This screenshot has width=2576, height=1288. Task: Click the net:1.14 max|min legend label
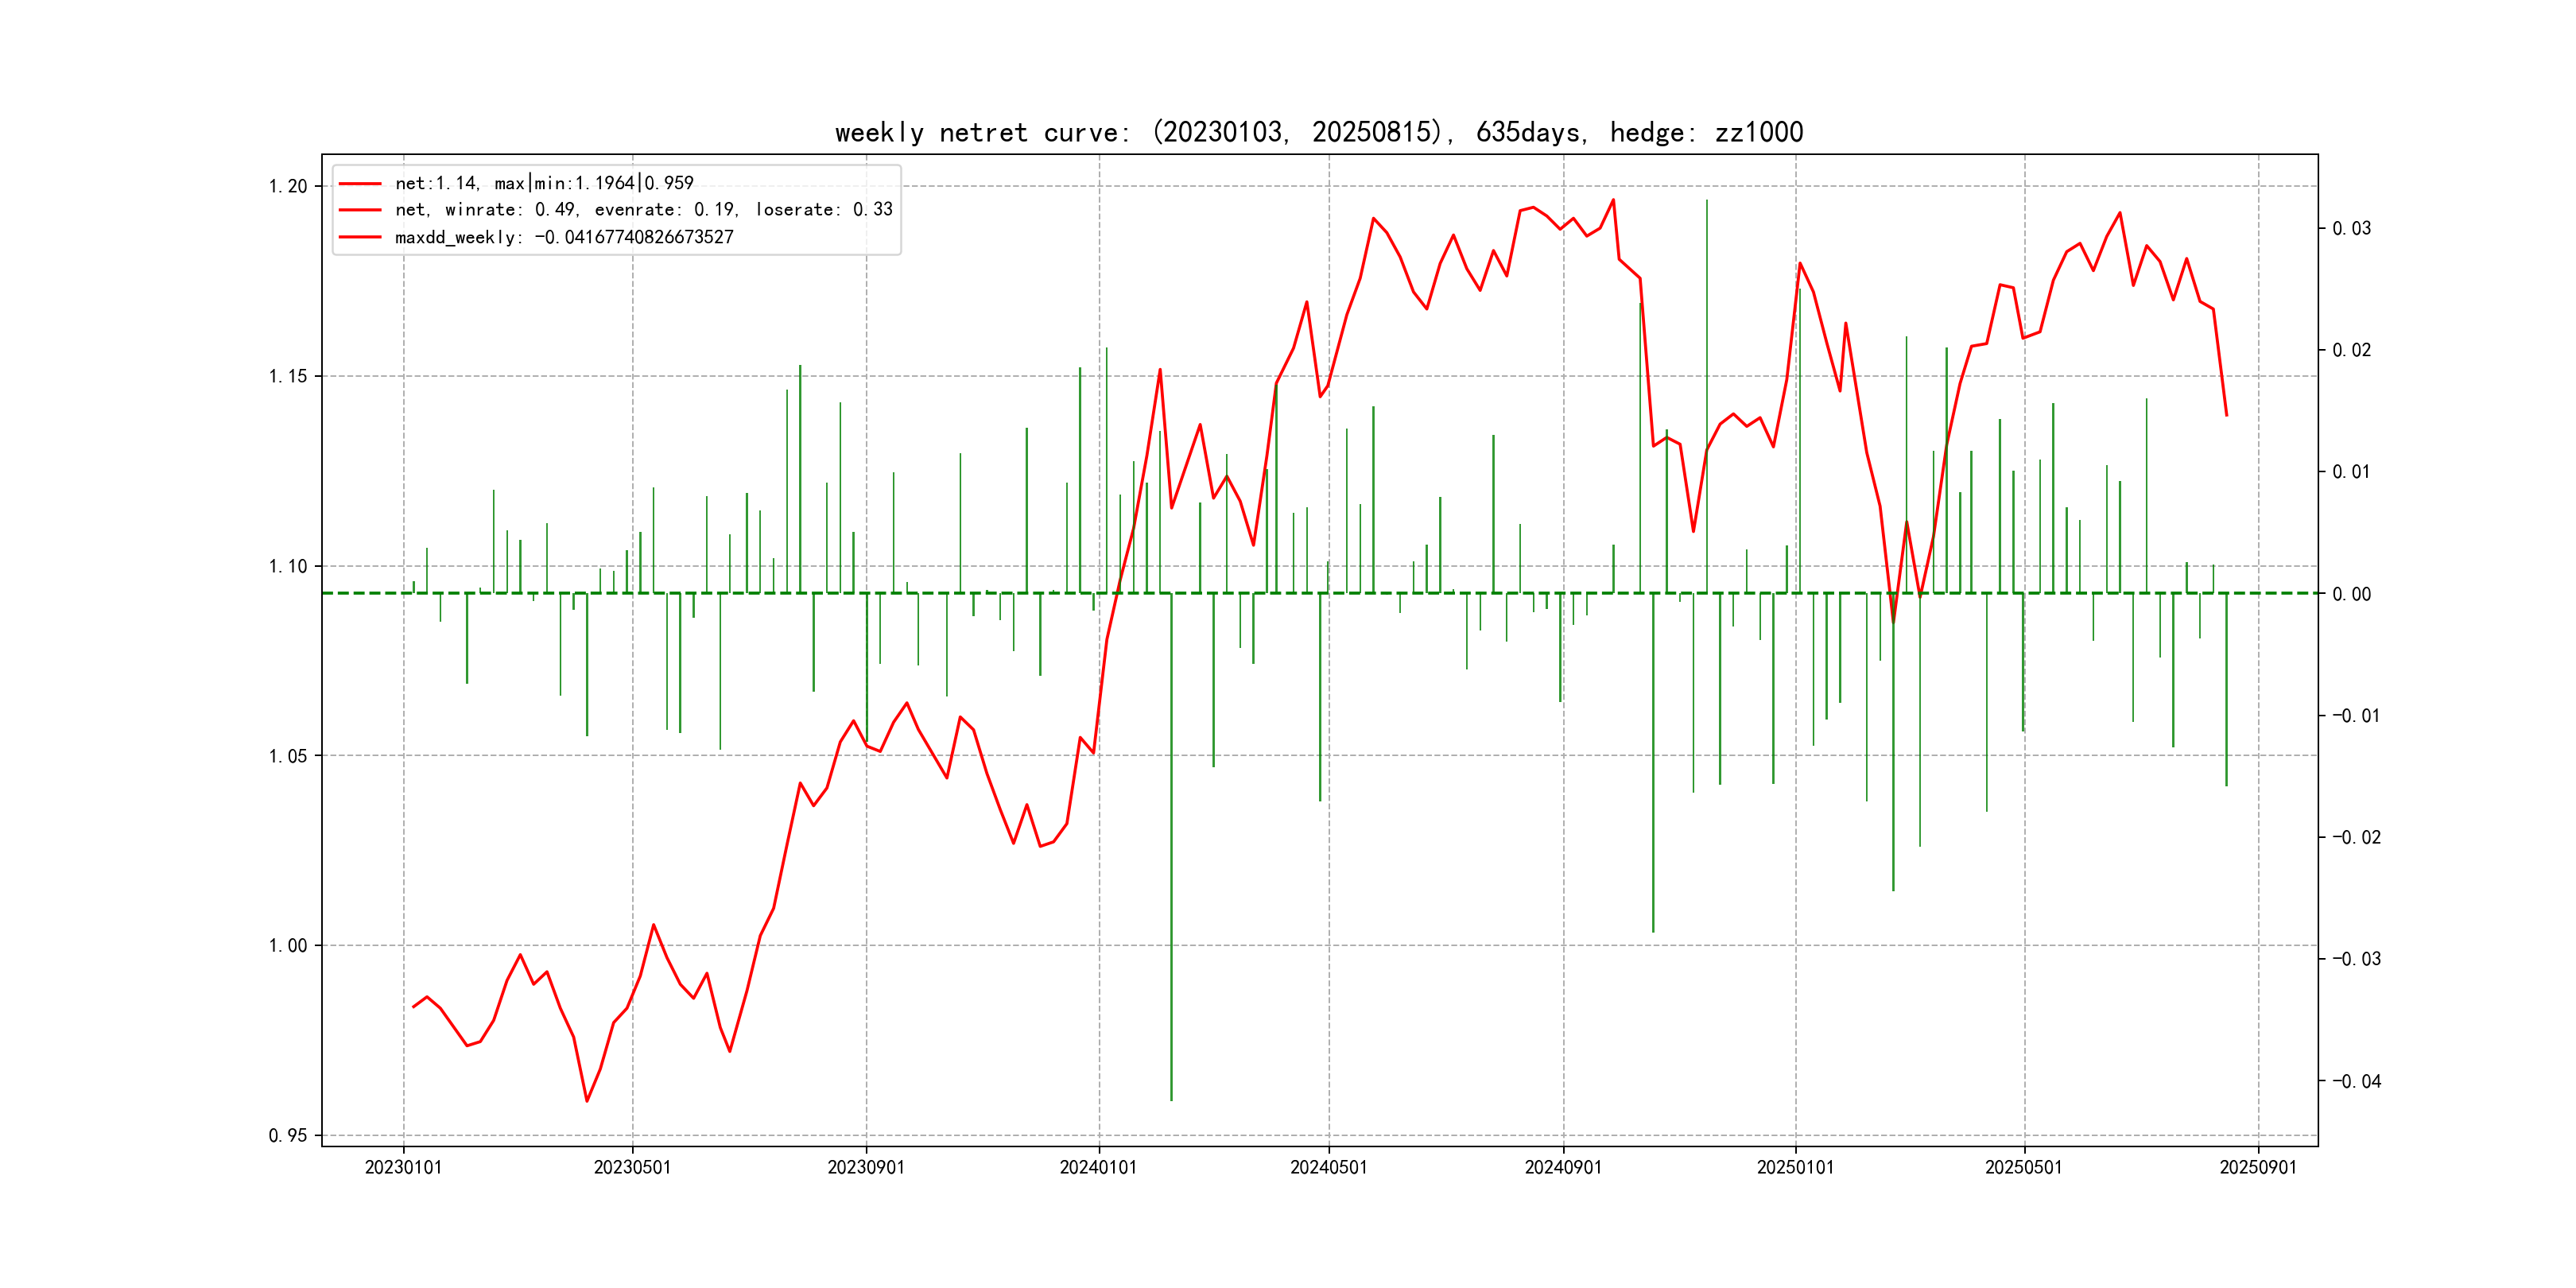tap(544, 183)
